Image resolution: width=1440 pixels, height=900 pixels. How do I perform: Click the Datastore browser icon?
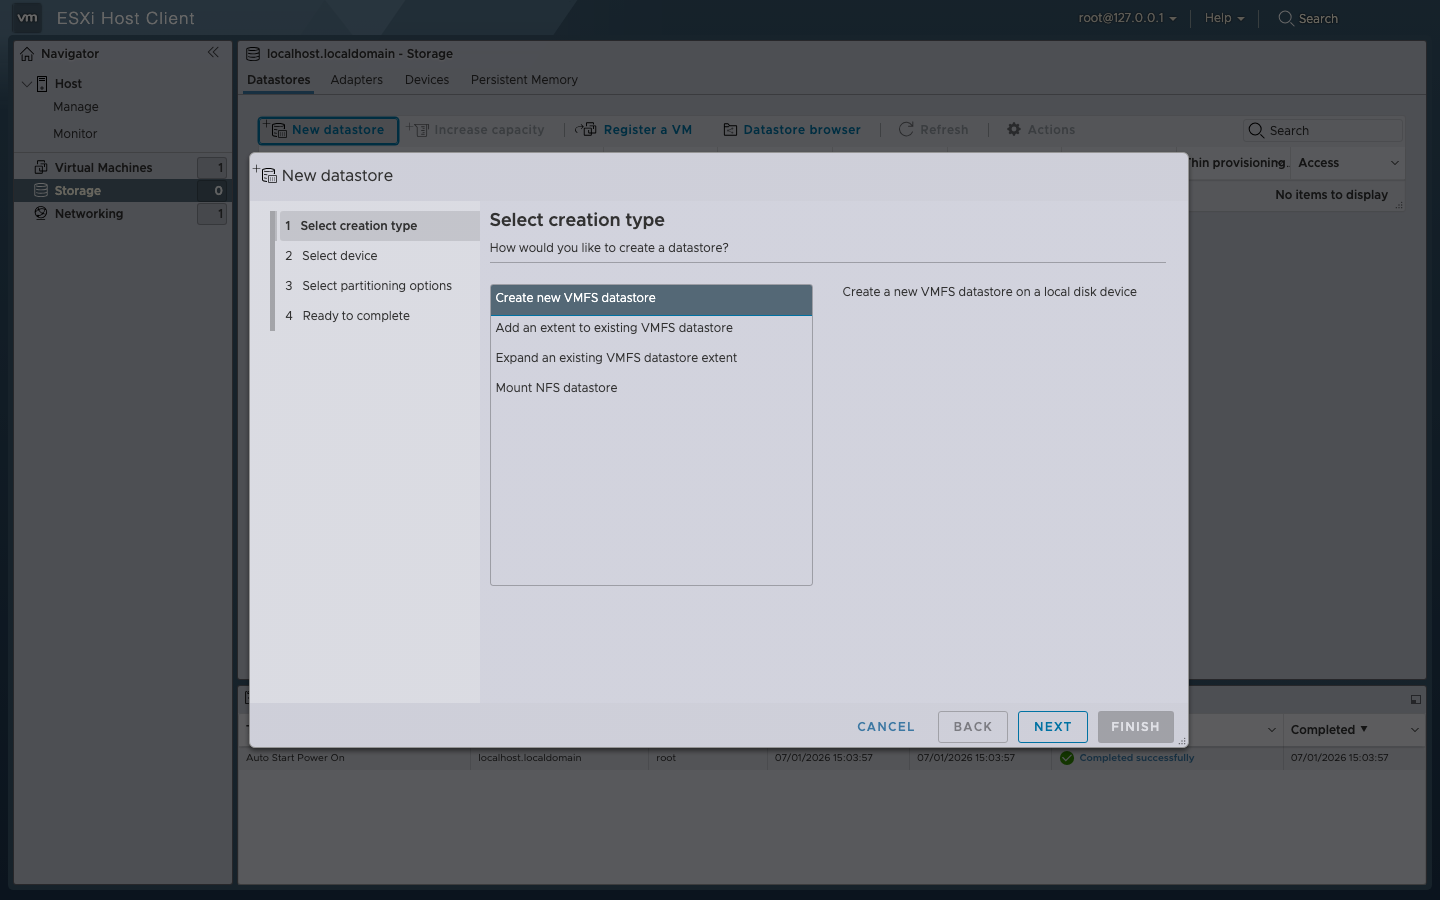pos(730,130)
